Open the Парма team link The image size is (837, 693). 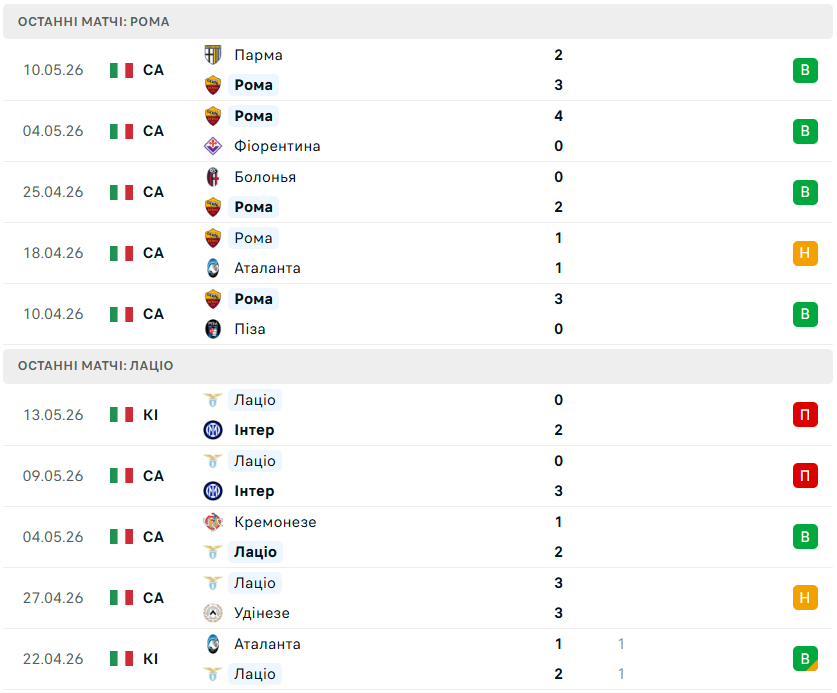point(258,55)
